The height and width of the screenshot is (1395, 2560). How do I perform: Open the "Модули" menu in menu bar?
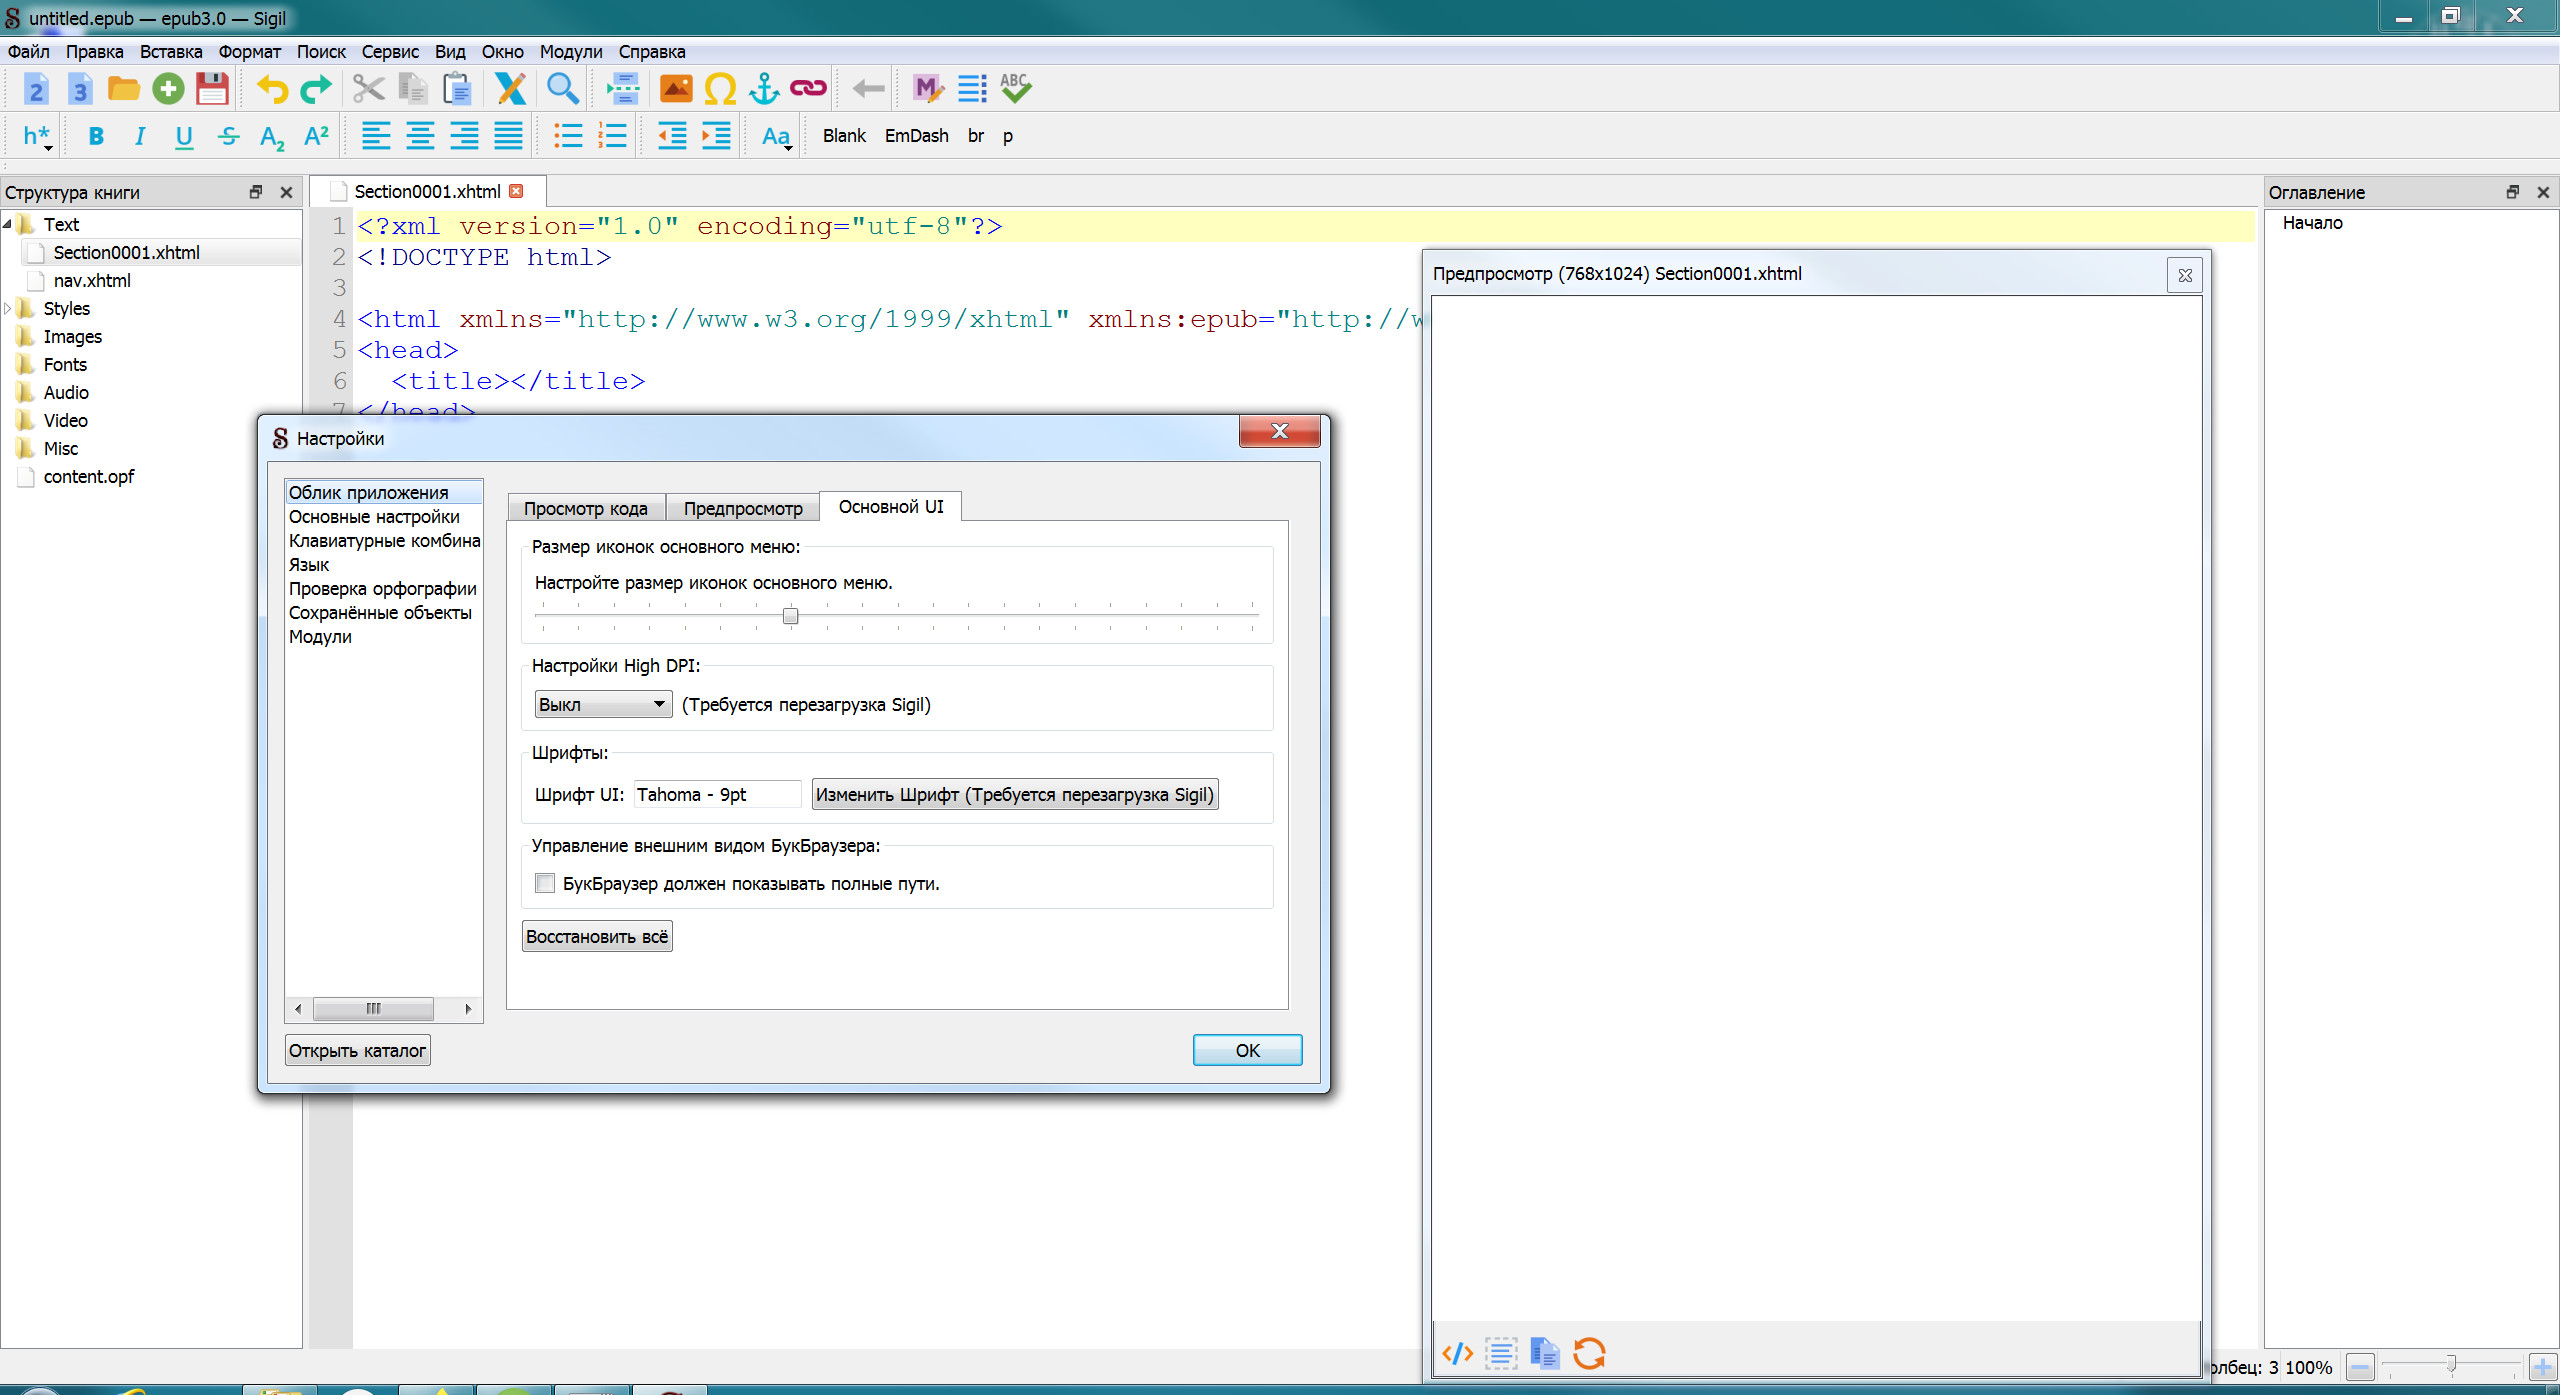click(x=570, y=52)
